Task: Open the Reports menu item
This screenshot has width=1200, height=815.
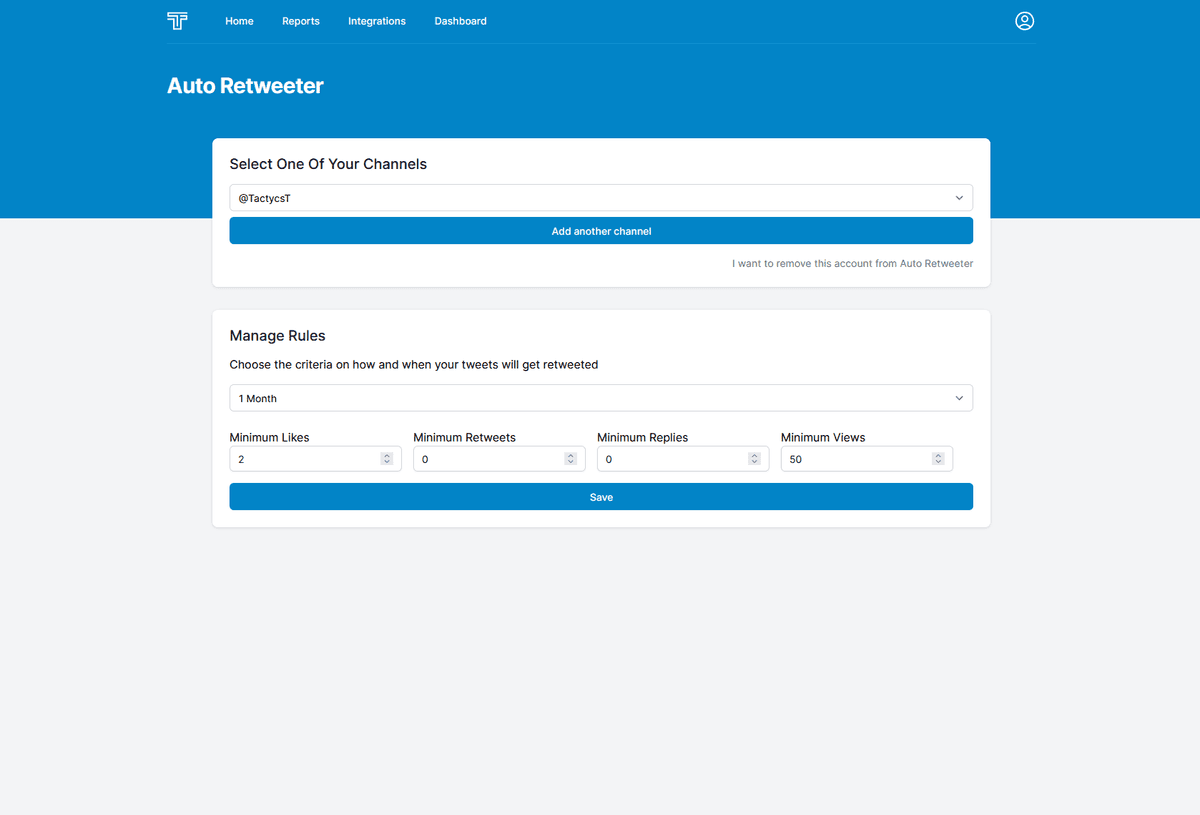Action: tap(301, 21)
